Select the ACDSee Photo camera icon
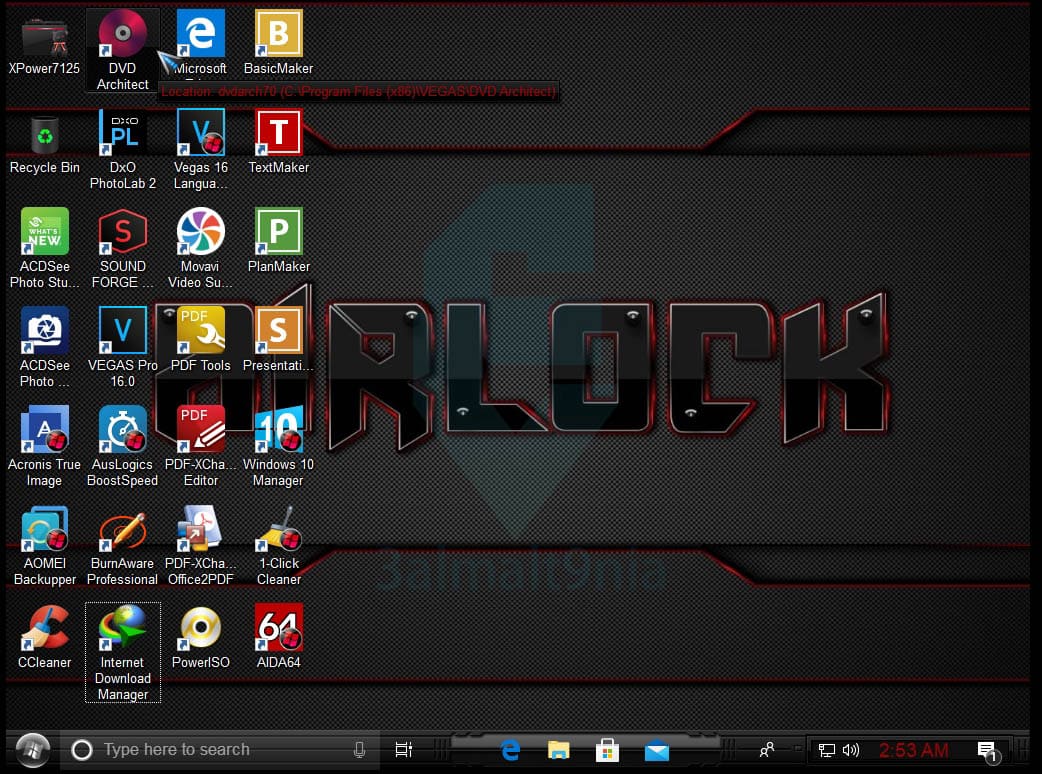This screenshot has width=1042, height=774. (x=45, y=347)
